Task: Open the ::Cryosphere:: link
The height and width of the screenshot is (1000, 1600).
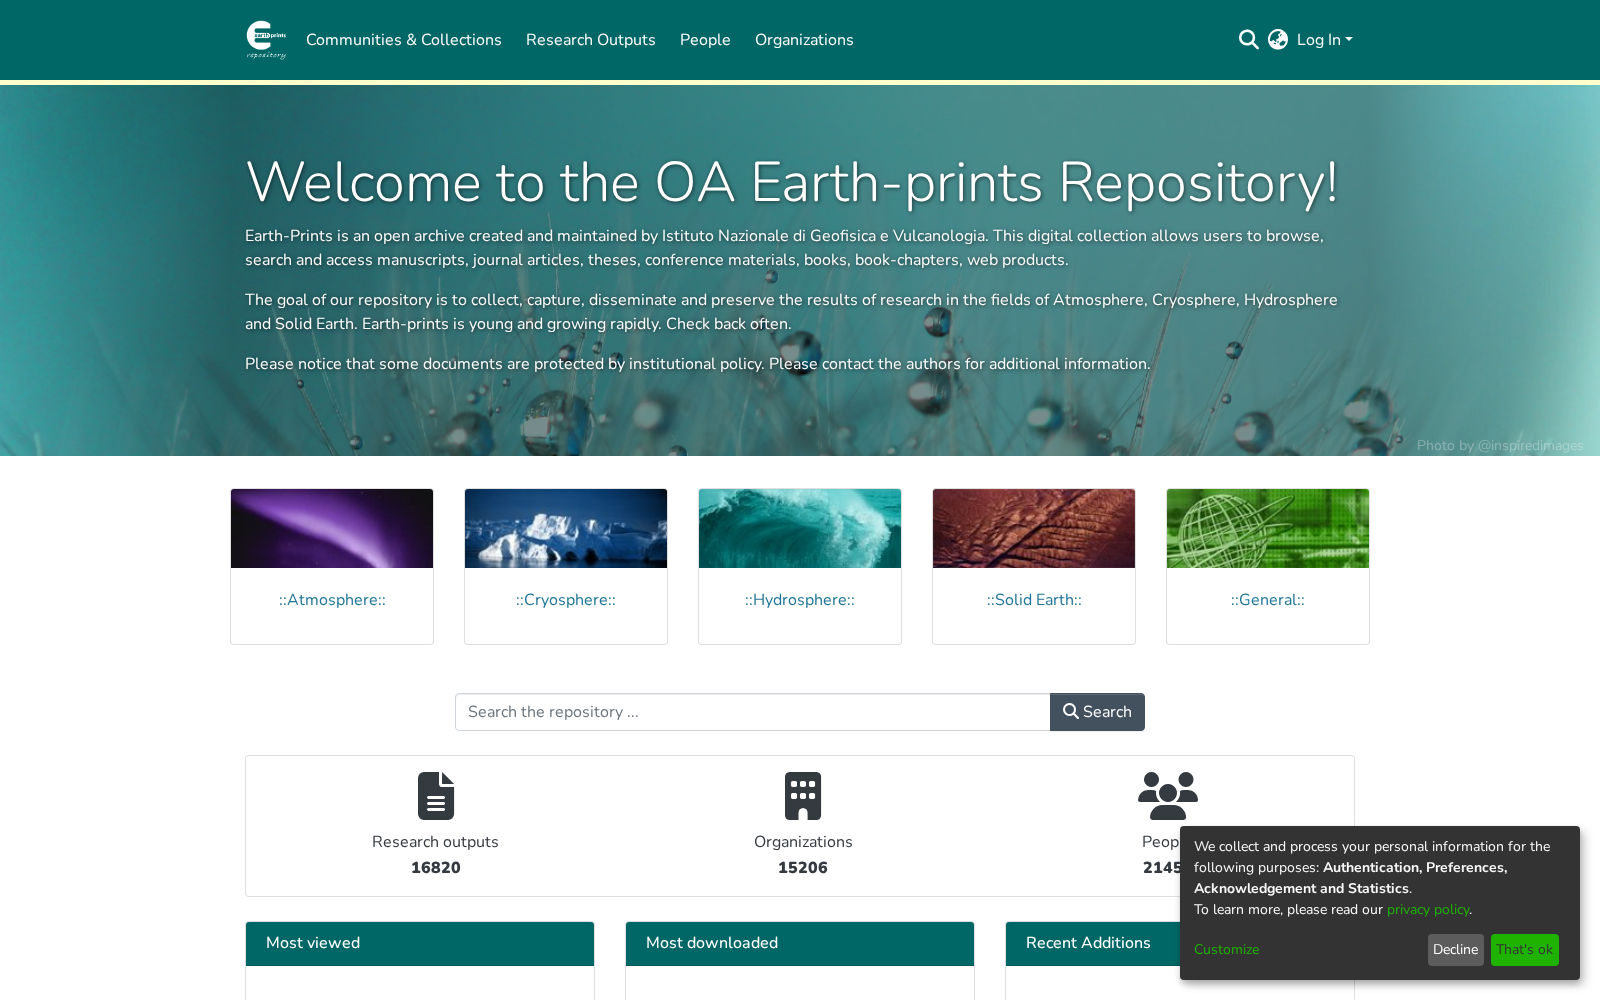Action: (x=566, y=600)
